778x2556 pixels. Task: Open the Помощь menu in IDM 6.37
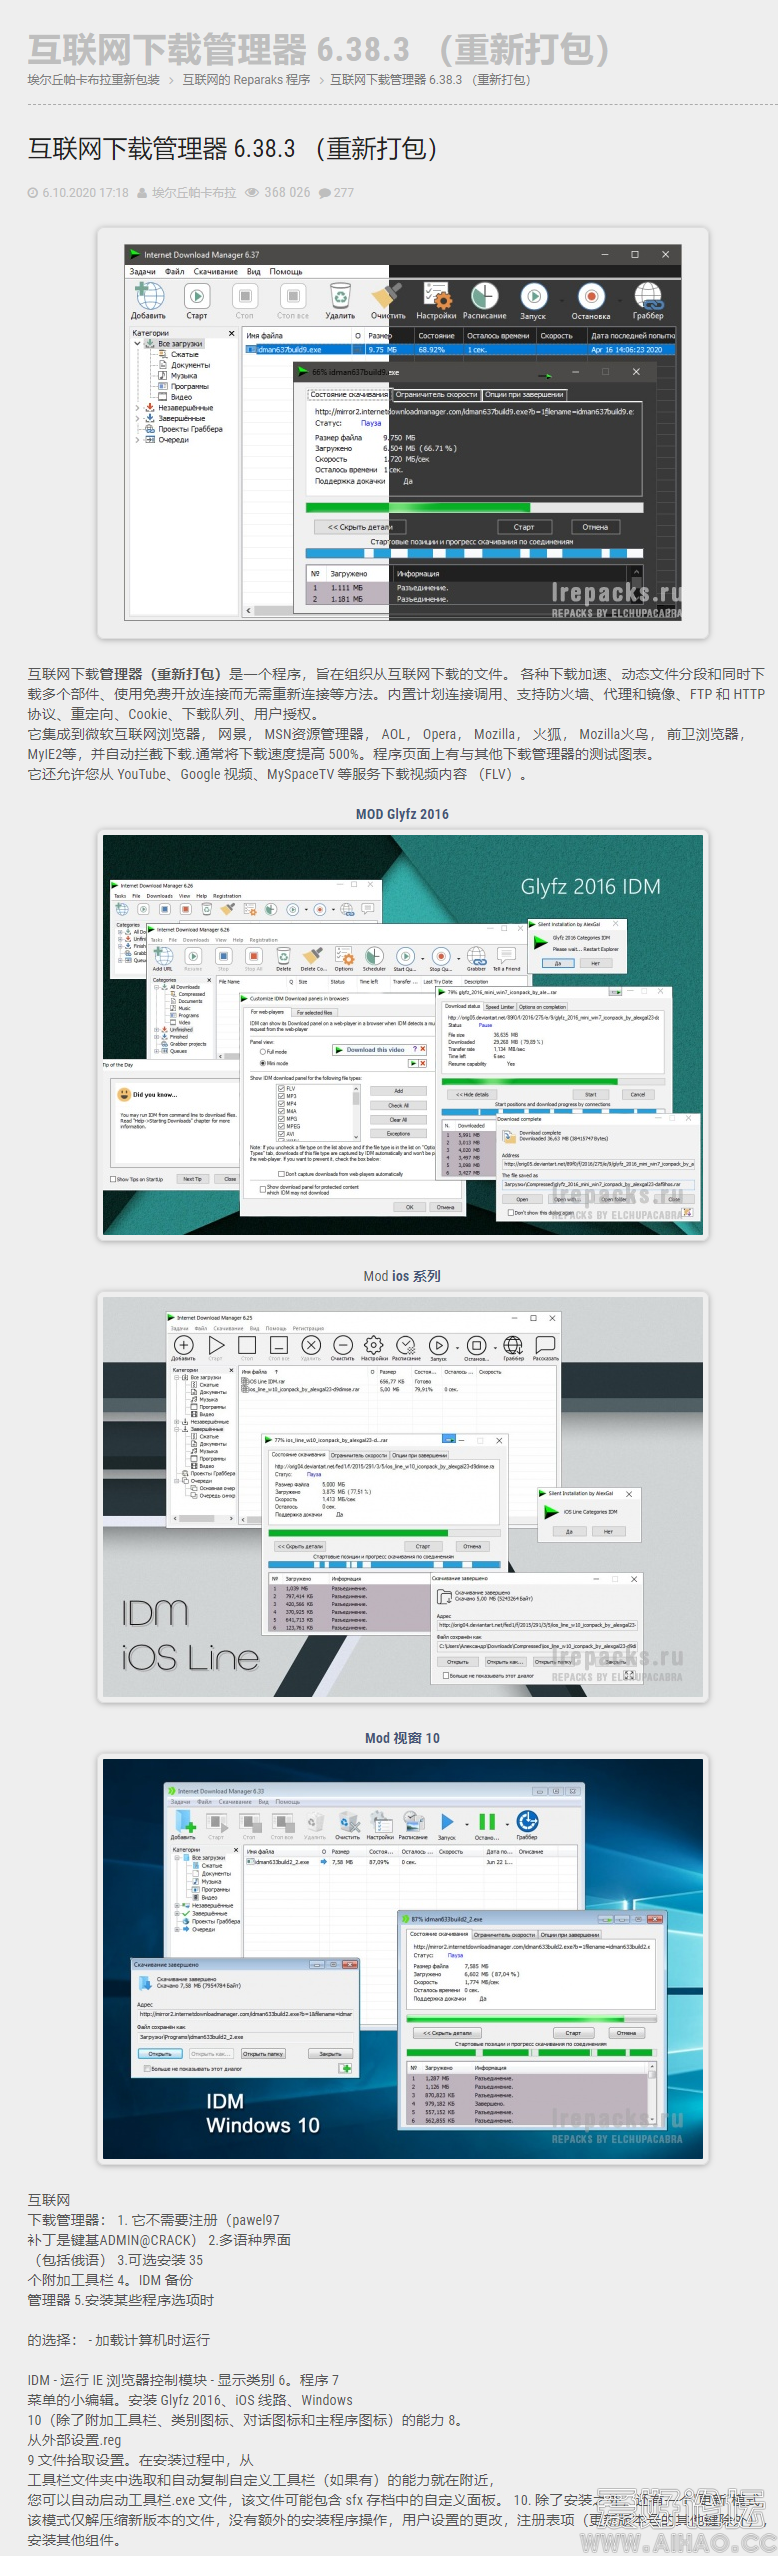[x=286, y=272]
